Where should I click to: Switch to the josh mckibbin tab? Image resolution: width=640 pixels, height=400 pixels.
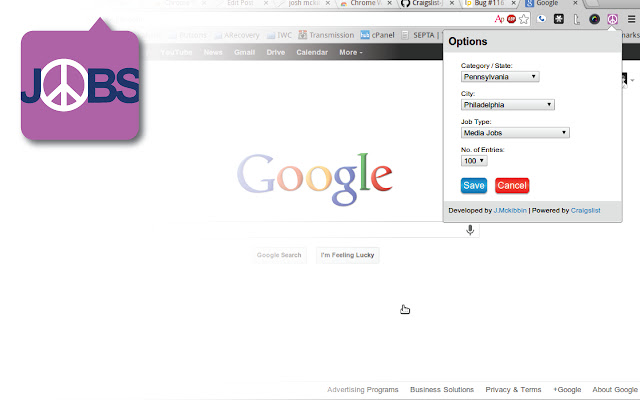(x=302, y=3)
